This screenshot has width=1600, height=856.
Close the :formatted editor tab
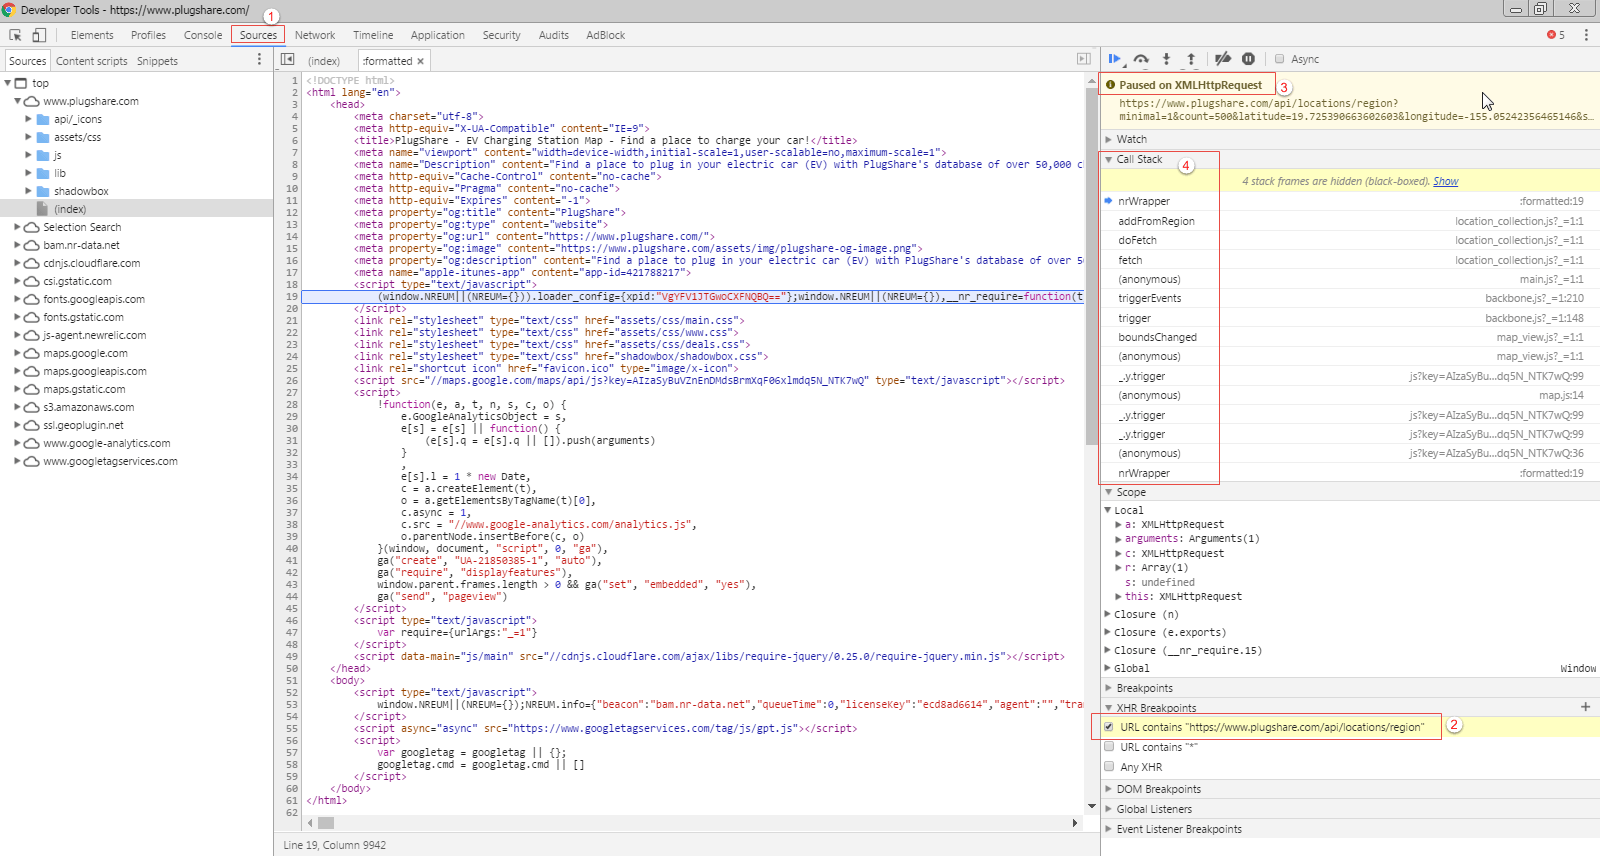coord(421,62)
